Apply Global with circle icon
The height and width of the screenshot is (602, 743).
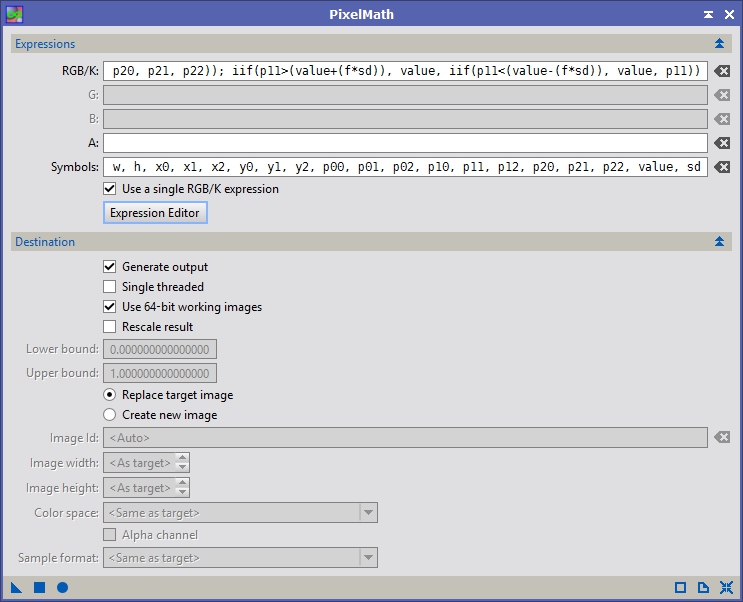tap(63, 588)
